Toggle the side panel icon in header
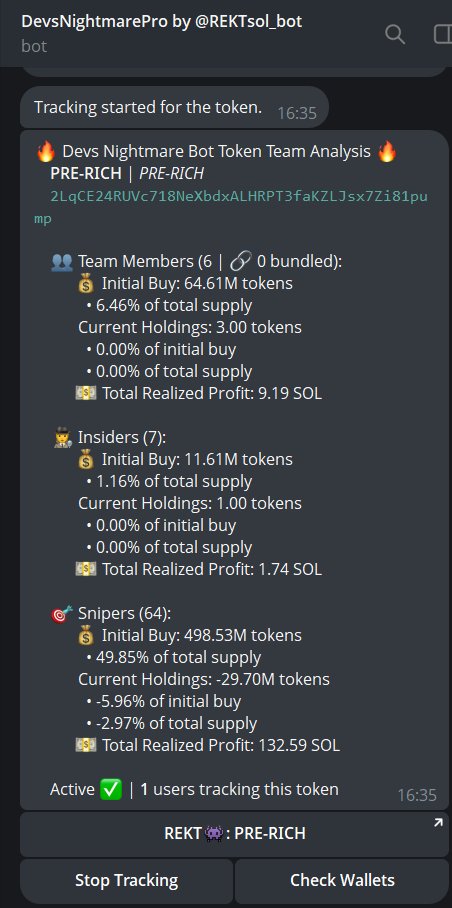 [x=443, y=34]
